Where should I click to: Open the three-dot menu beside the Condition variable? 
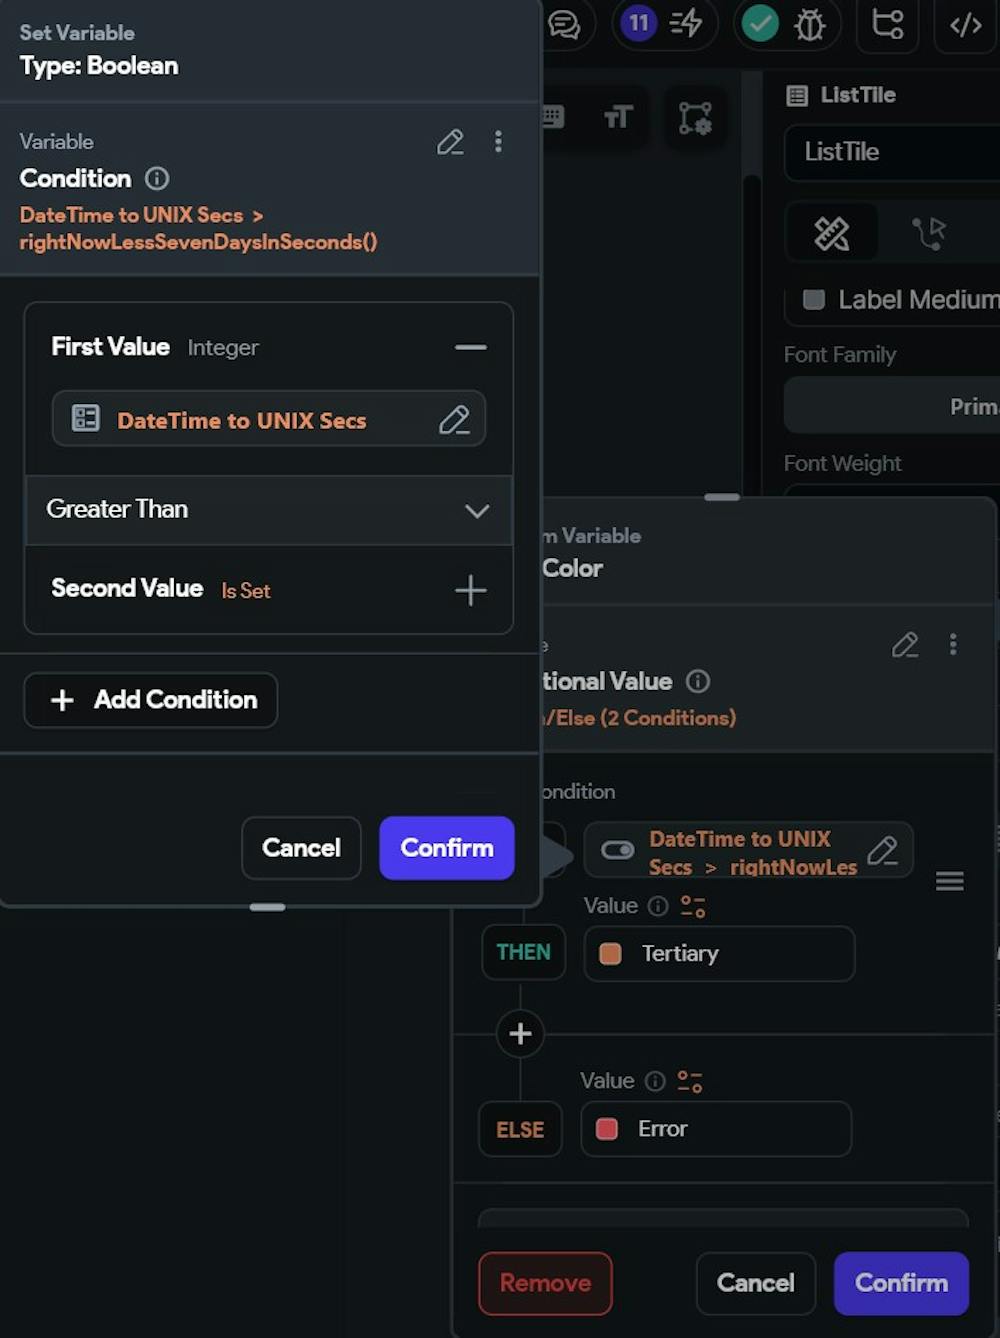coord(498,142)
